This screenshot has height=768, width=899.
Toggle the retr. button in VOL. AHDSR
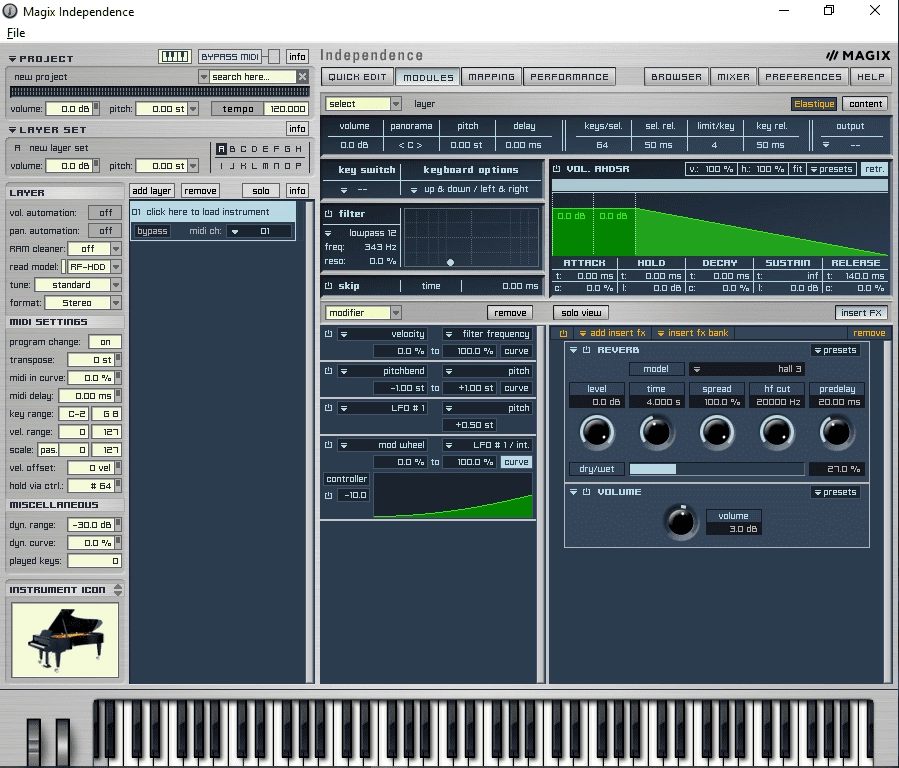coord(874,169)
